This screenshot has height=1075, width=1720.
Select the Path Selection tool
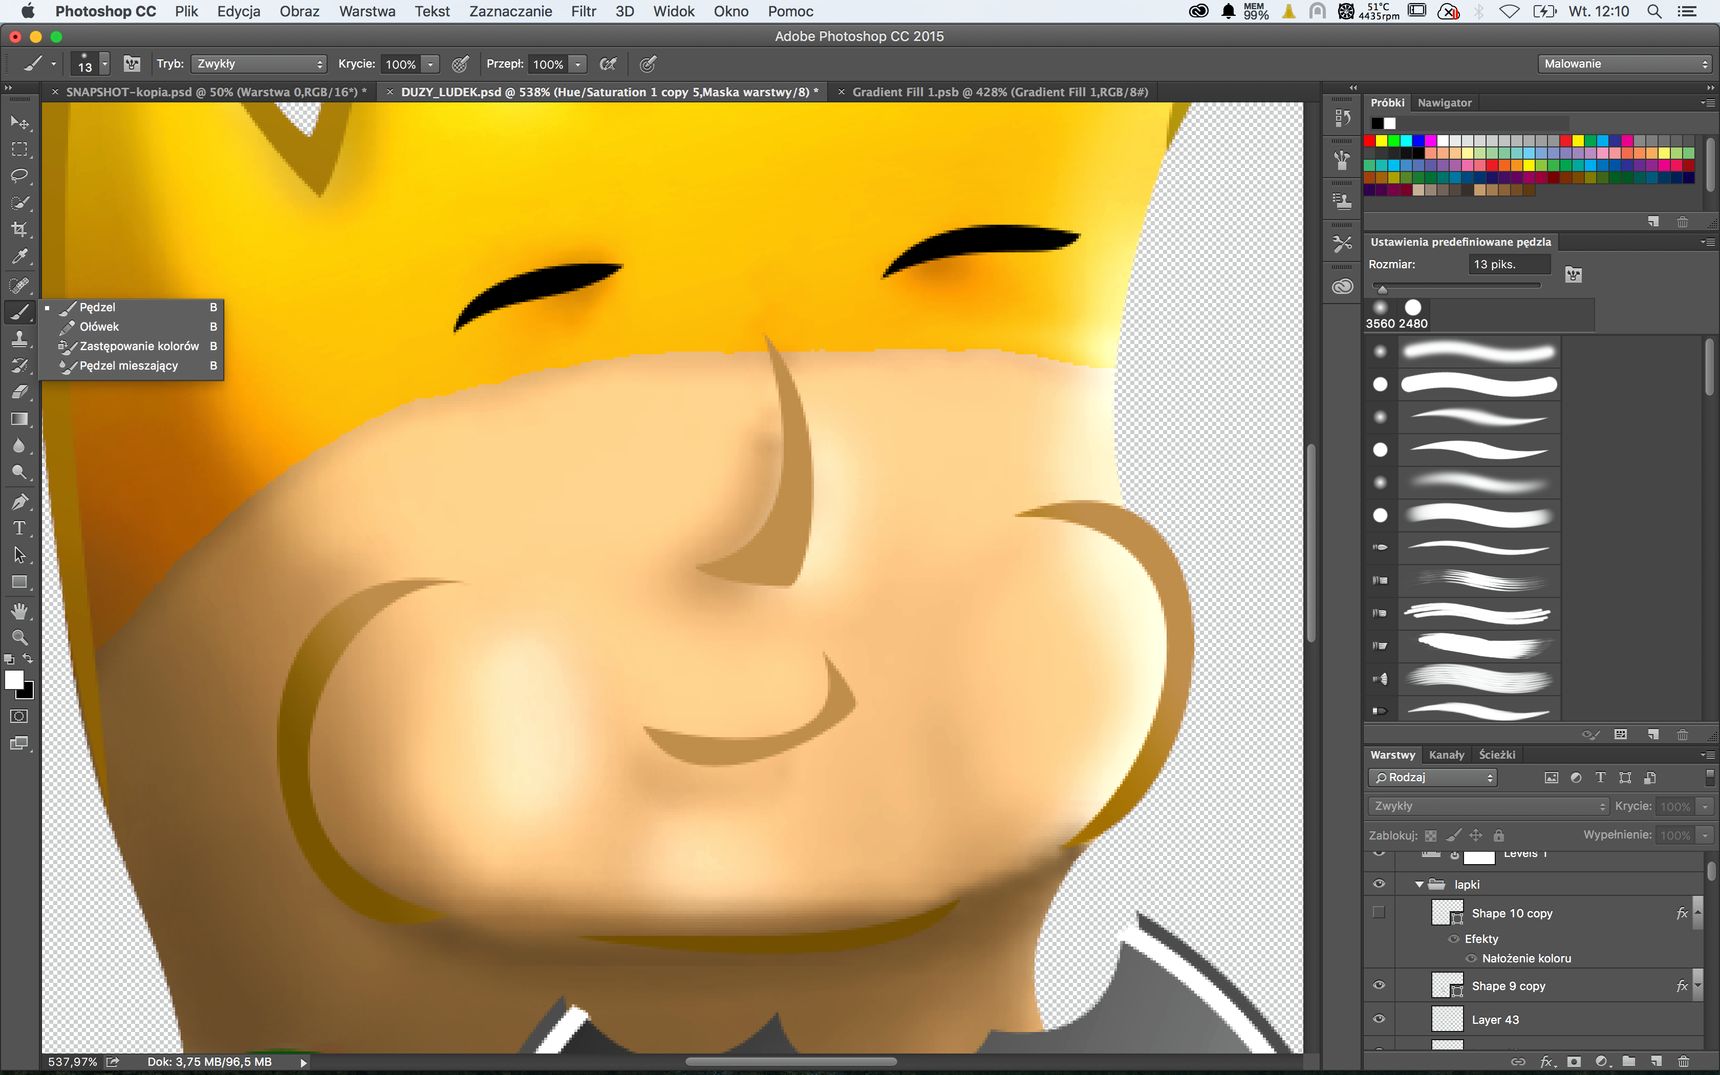(x=20, y=556)
